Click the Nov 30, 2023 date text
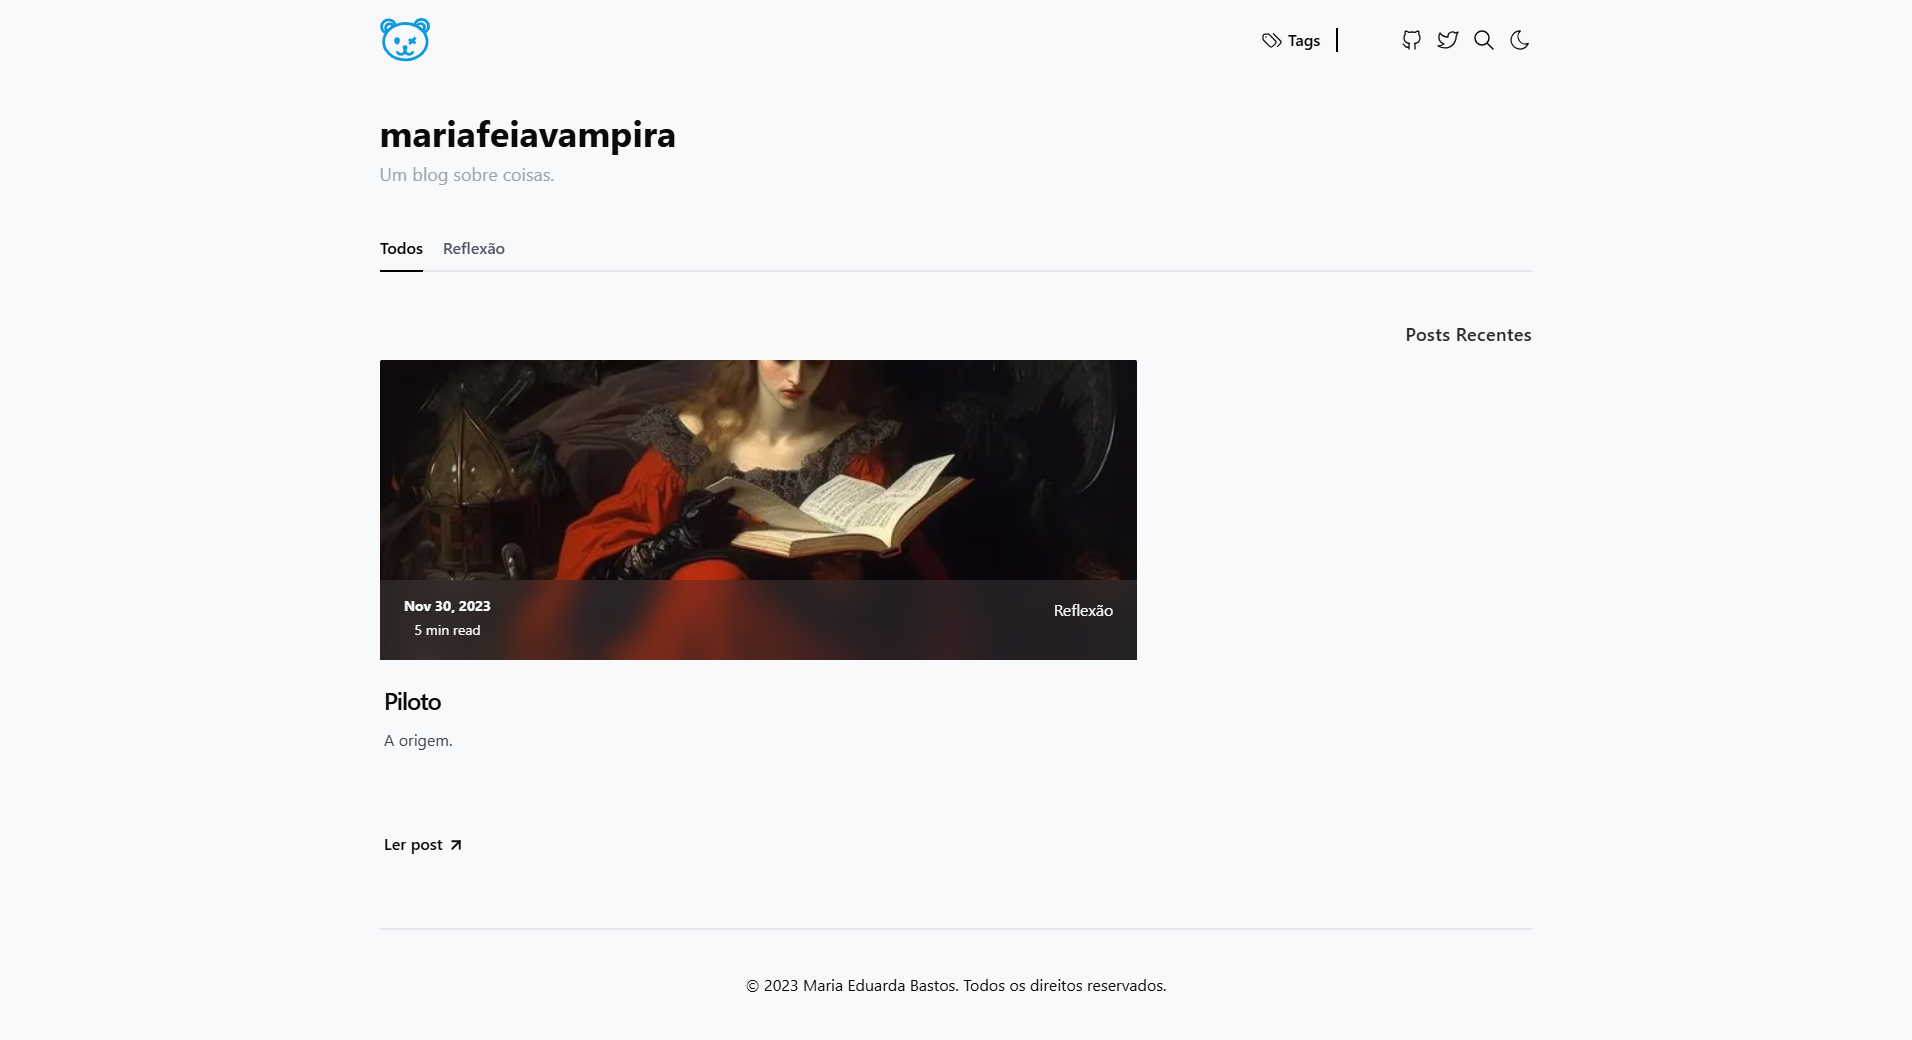The height and width of the screenshot is (1040, 1912). tap(447, 605)
